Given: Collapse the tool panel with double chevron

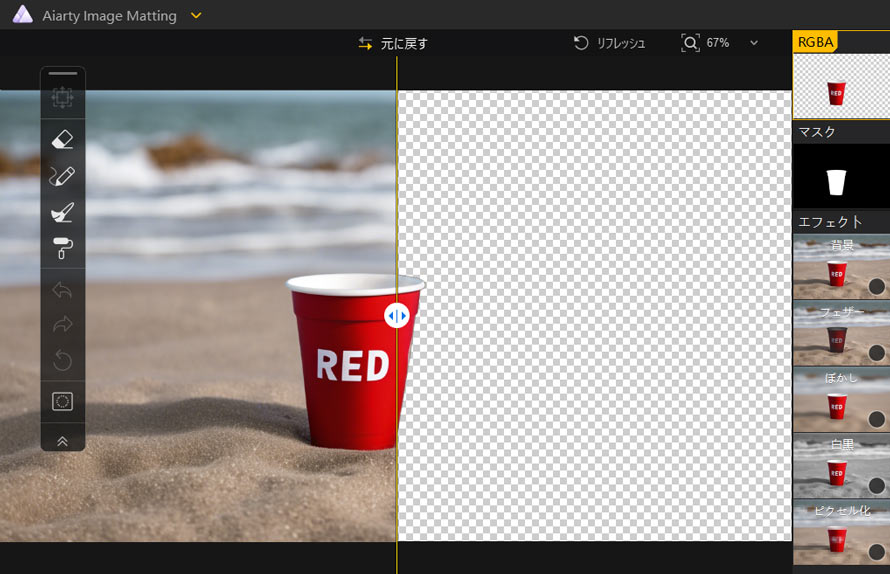Looking at the screenshot, I should 62,441.
